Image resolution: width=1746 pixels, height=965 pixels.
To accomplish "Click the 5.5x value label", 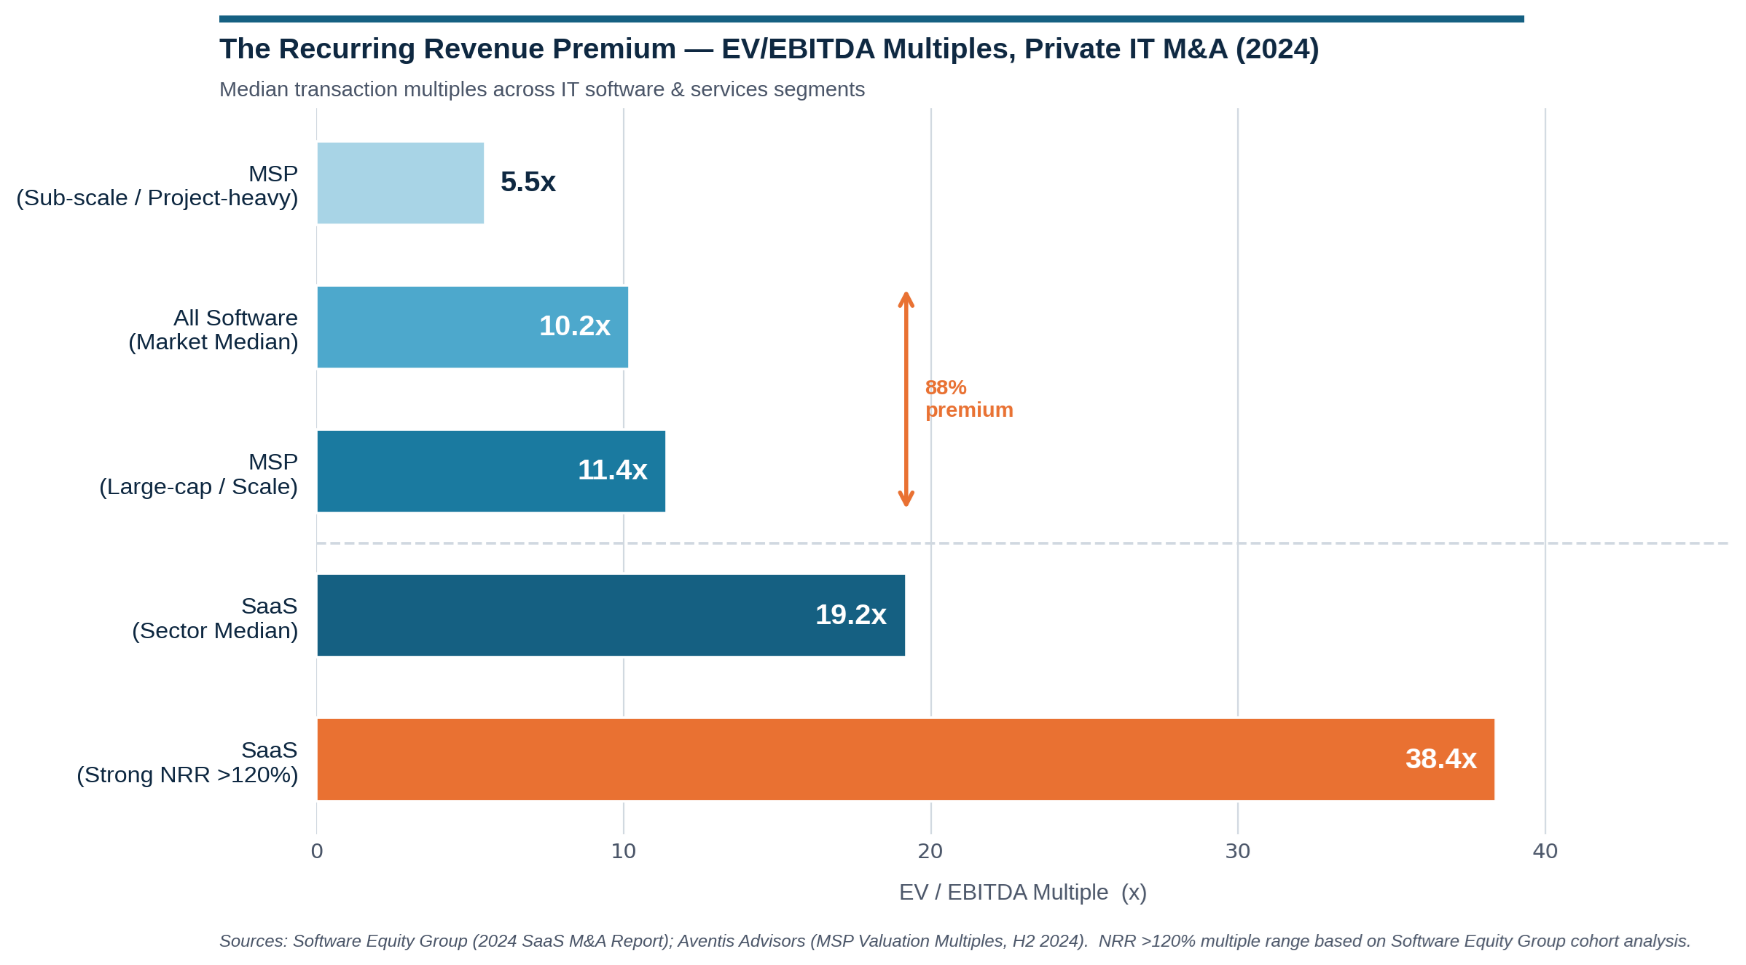I will [527, 182].
